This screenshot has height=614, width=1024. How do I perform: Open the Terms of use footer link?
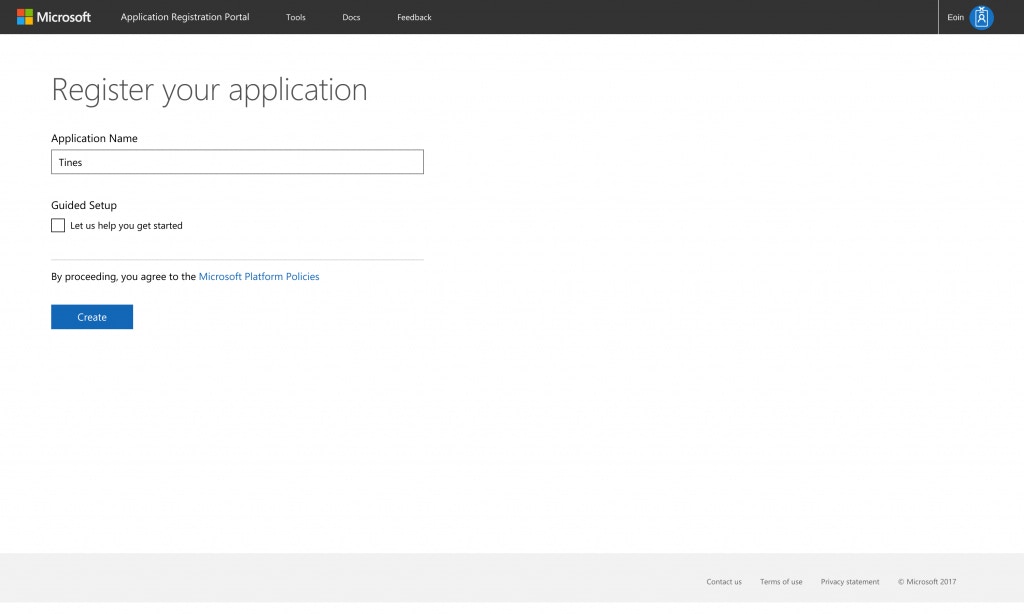click(781, 582)
